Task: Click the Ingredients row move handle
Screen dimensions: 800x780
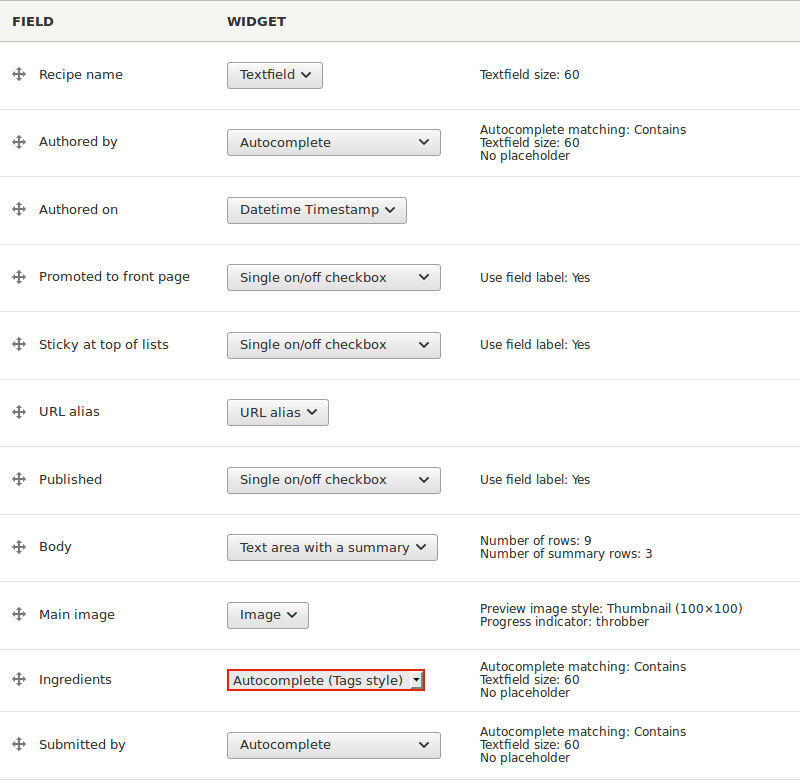Action: point(19,680)
